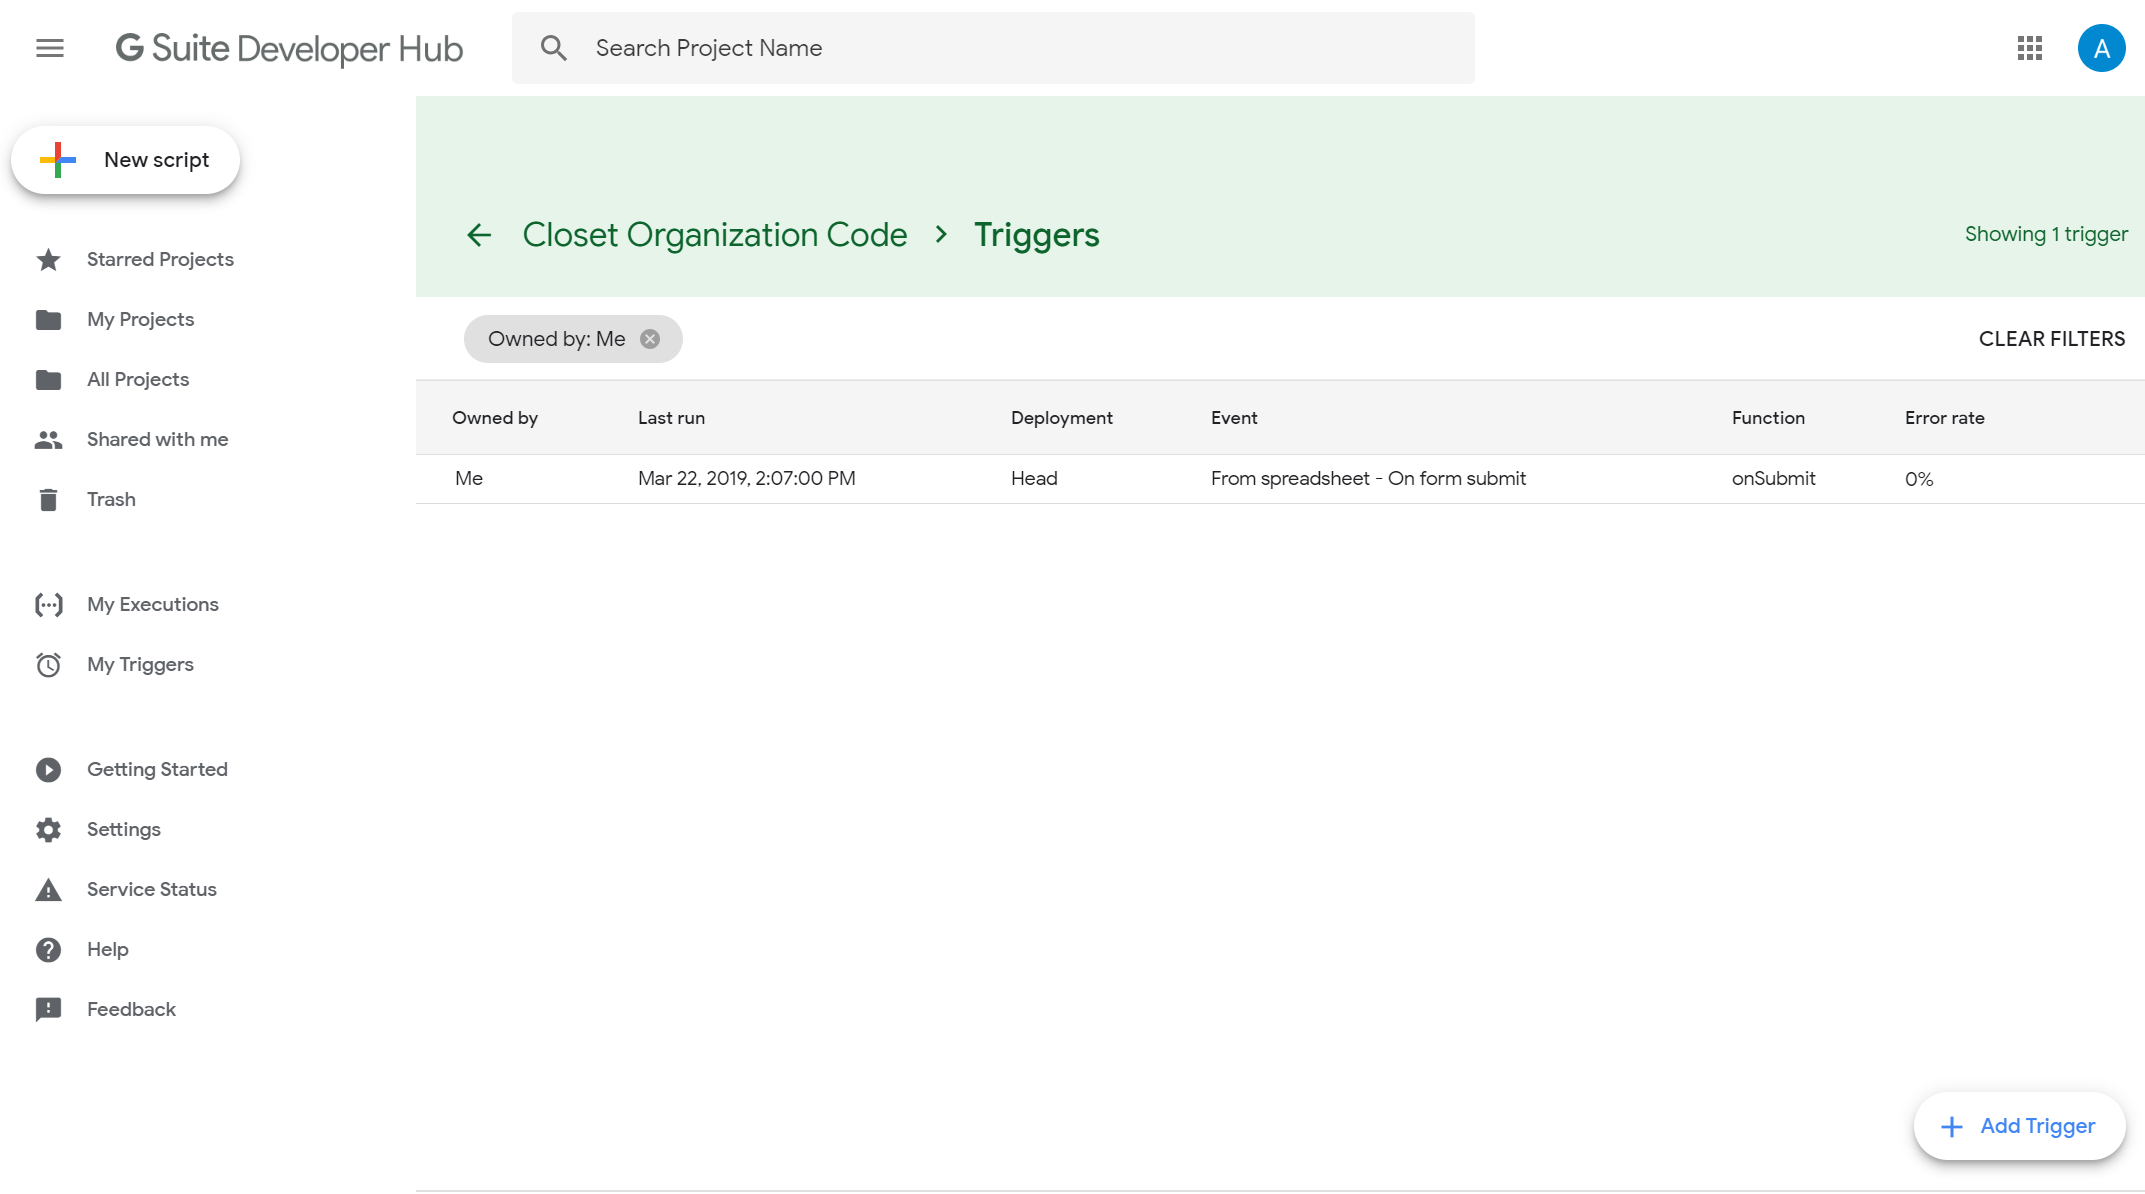Click the Me owner cell

[469, 478]
